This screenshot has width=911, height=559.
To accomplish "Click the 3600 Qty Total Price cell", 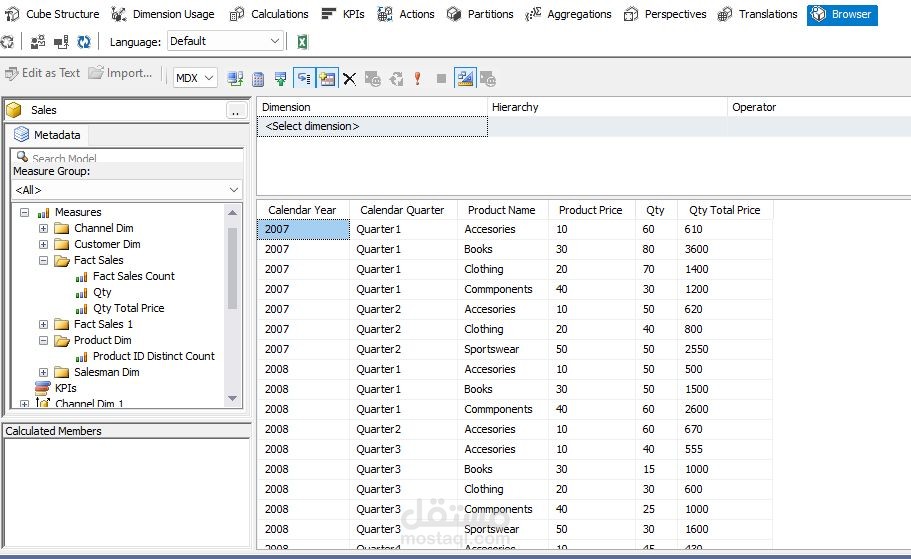I will [725, 249].
